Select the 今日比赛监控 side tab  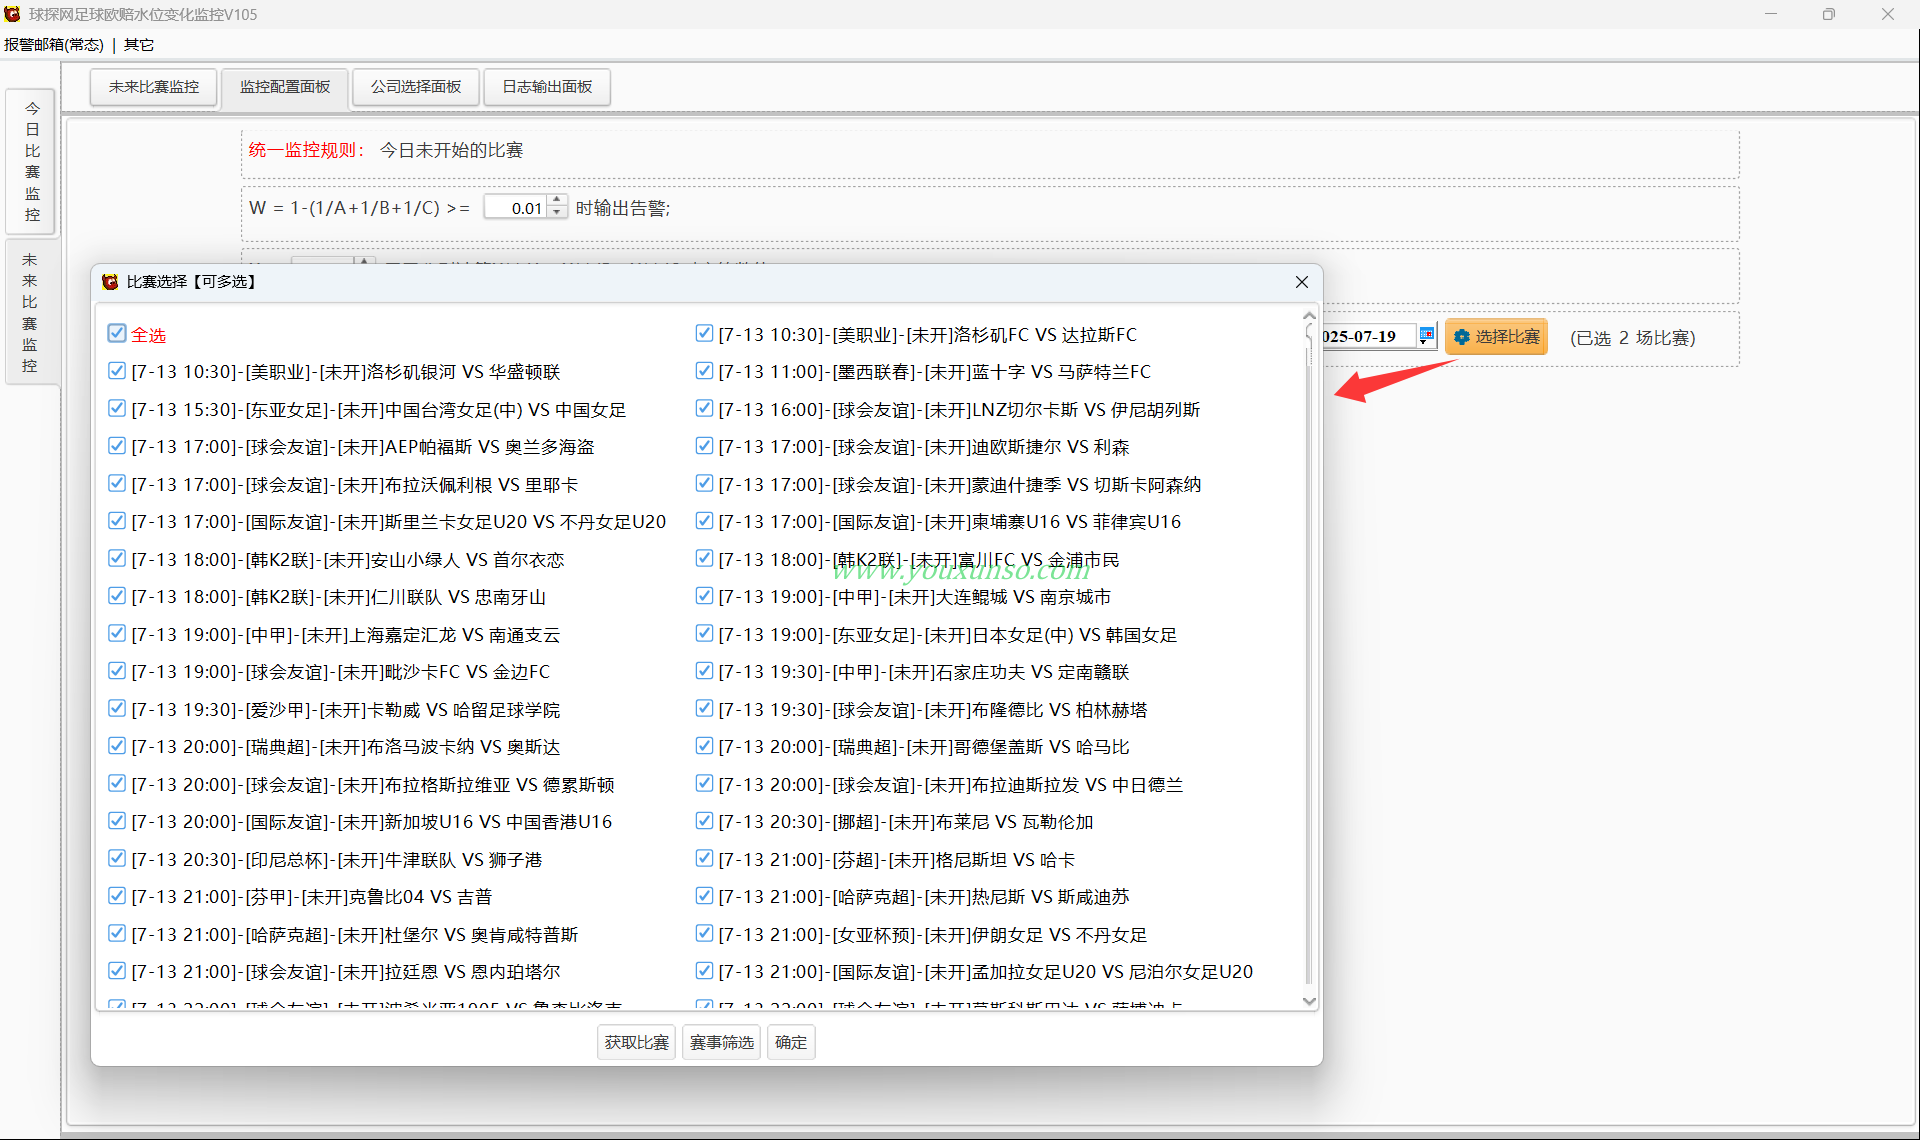click(x=32, y=161)
